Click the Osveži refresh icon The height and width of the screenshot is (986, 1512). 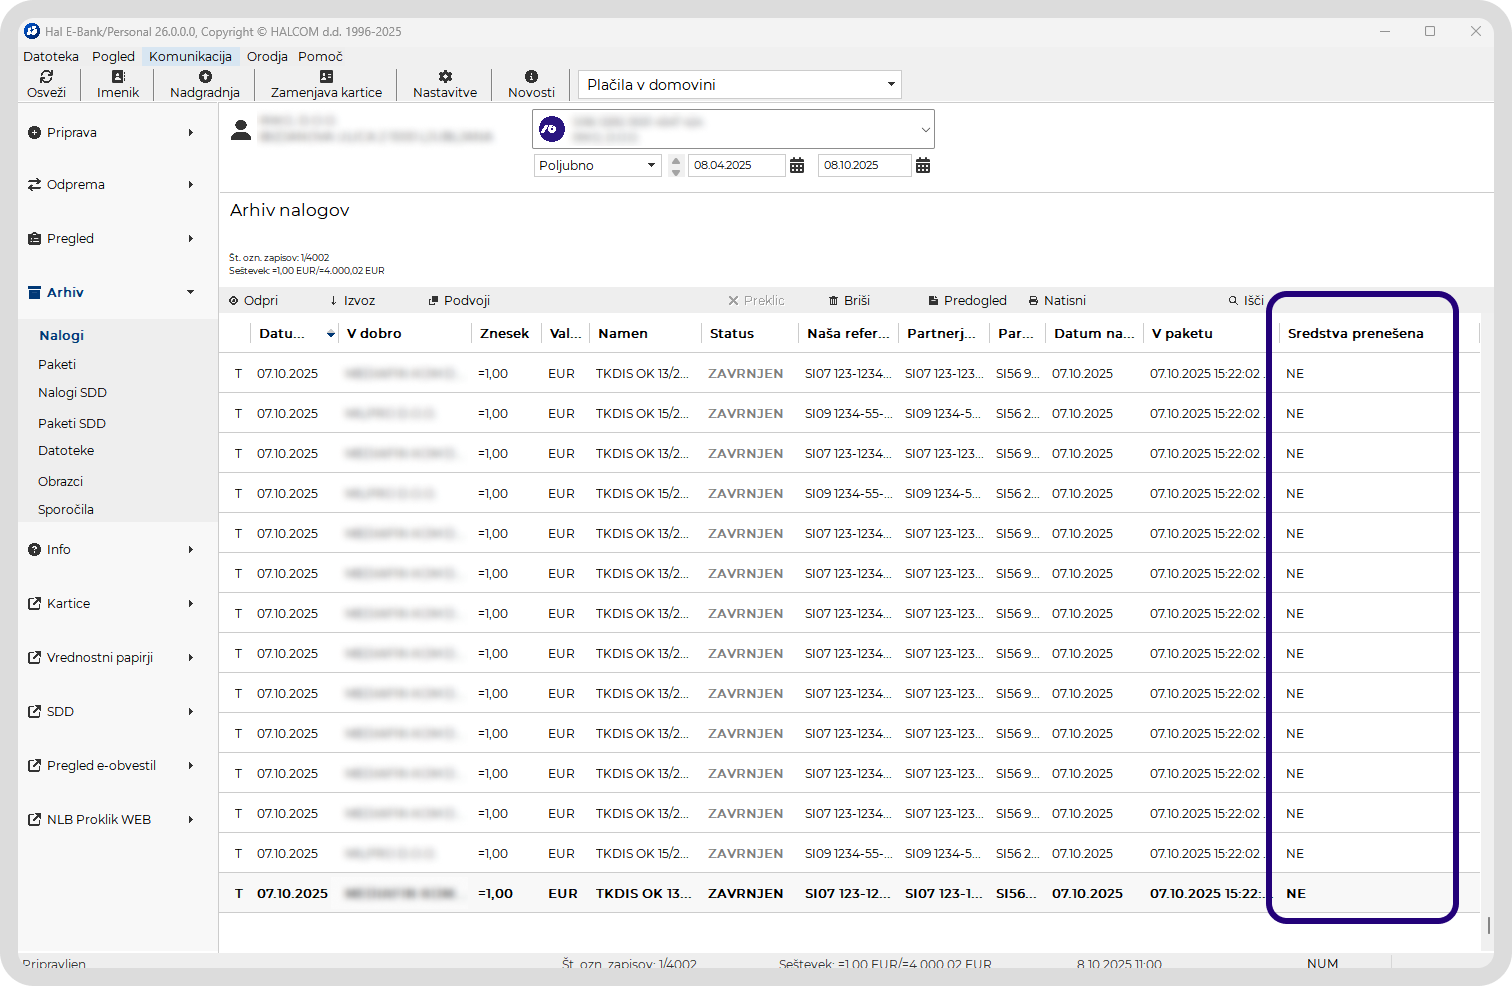[46, 77]
